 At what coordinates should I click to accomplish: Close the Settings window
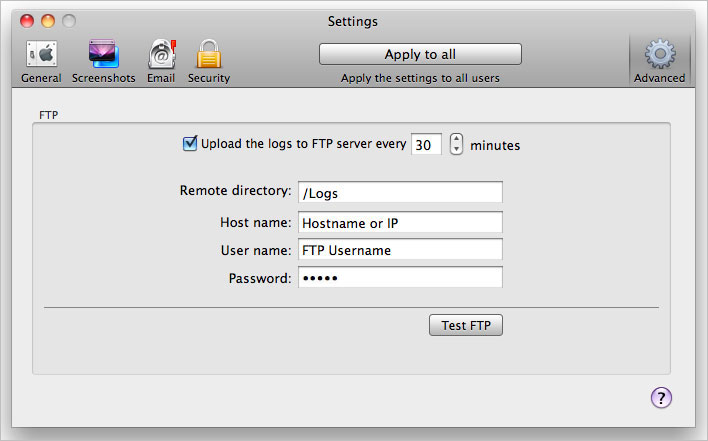coord(27,21)
